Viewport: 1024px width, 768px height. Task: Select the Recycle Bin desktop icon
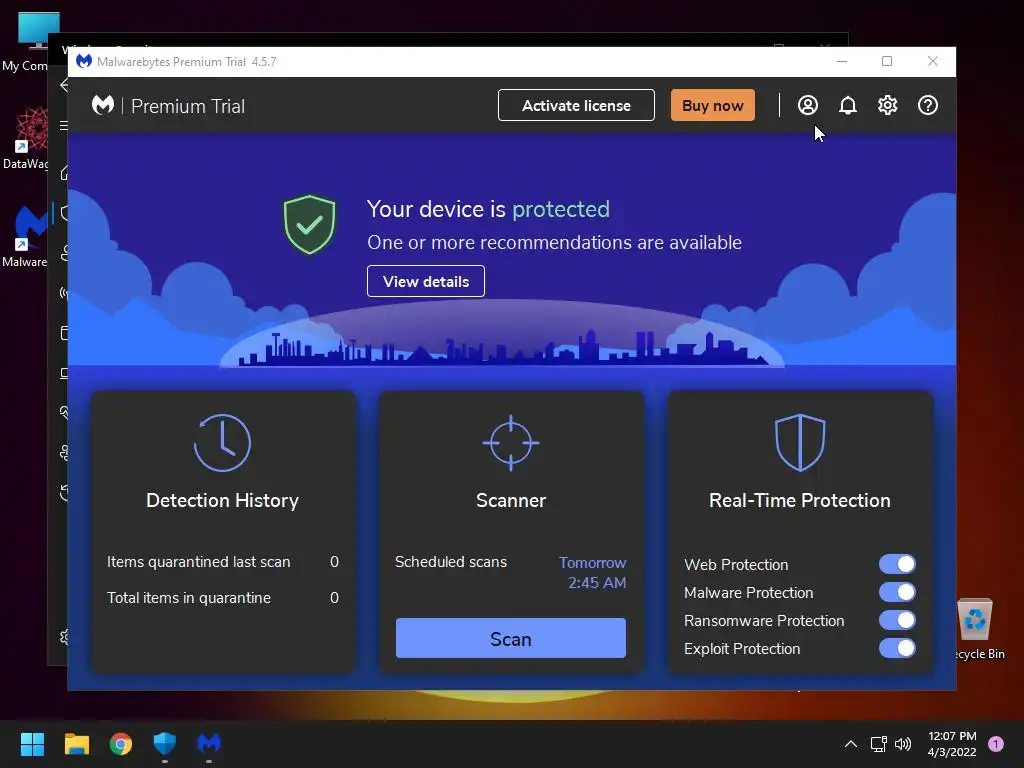978,629
